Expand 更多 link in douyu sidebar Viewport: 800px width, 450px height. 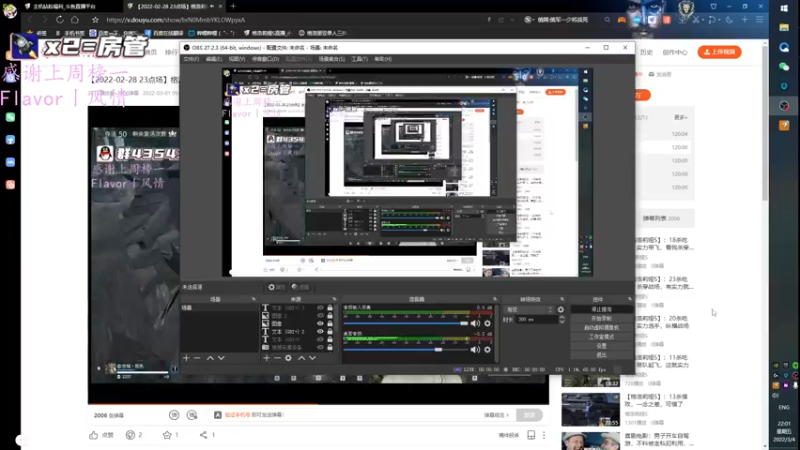680,117
